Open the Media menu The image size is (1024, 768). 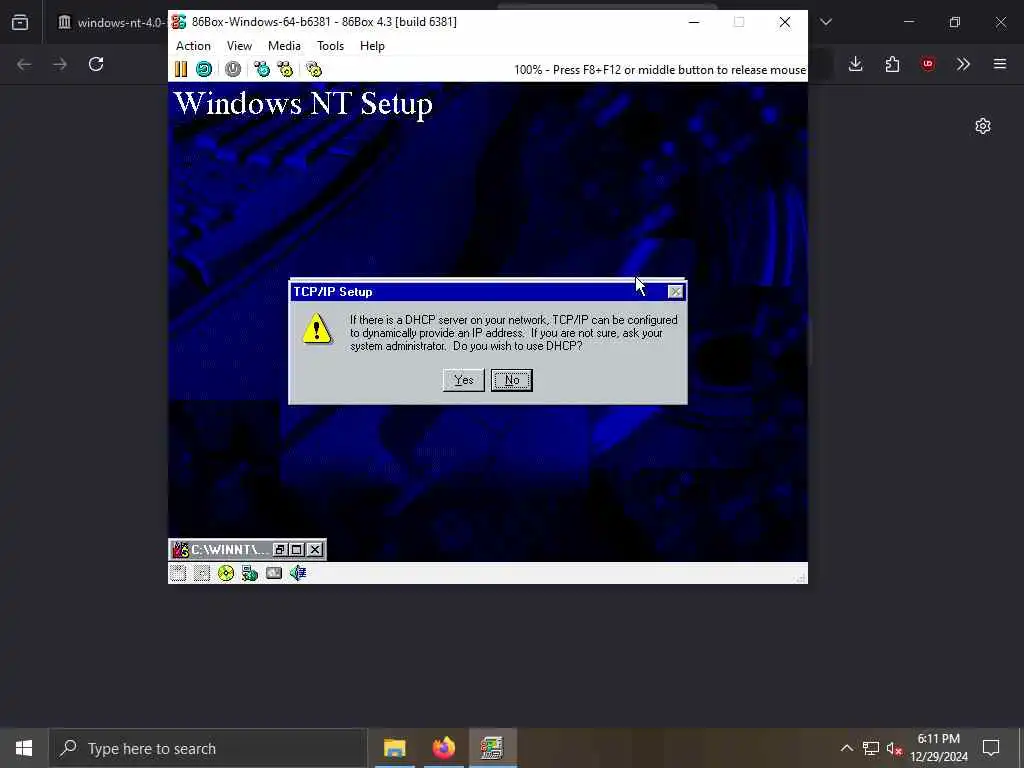click(284, 46)
